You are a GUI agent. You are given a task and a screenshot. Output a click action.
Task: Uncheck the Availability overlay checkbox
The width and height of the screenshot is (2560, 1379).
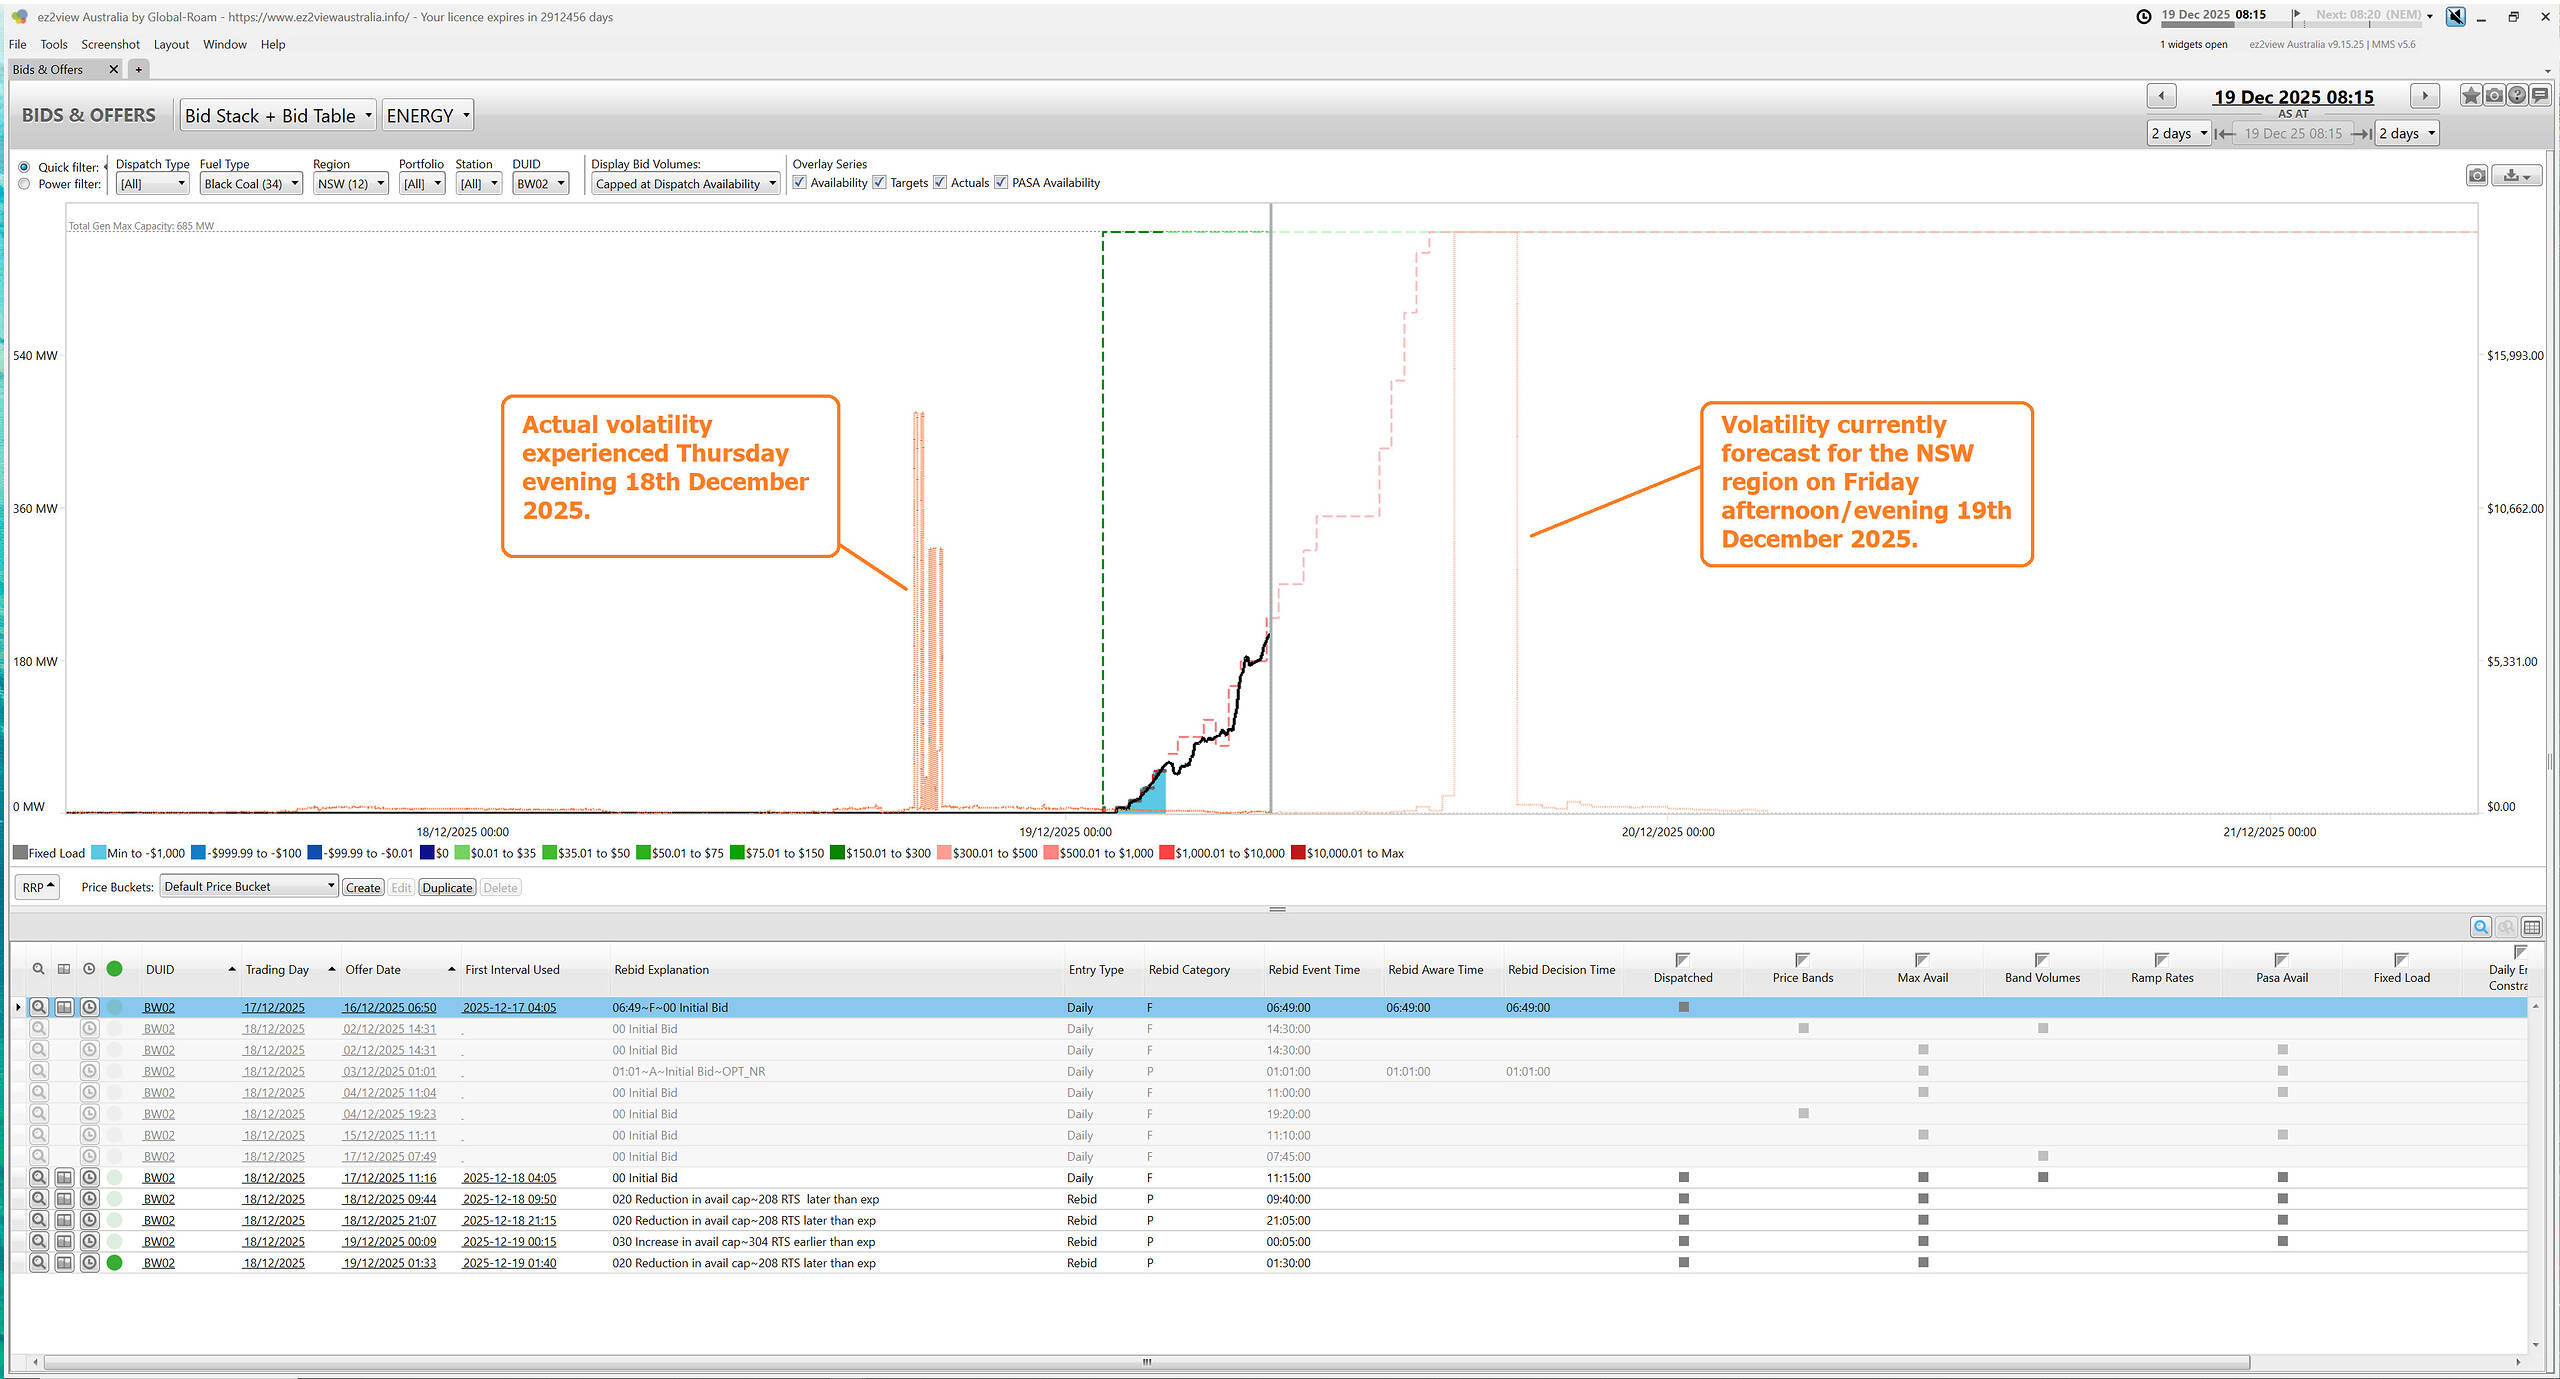(800, 182)
